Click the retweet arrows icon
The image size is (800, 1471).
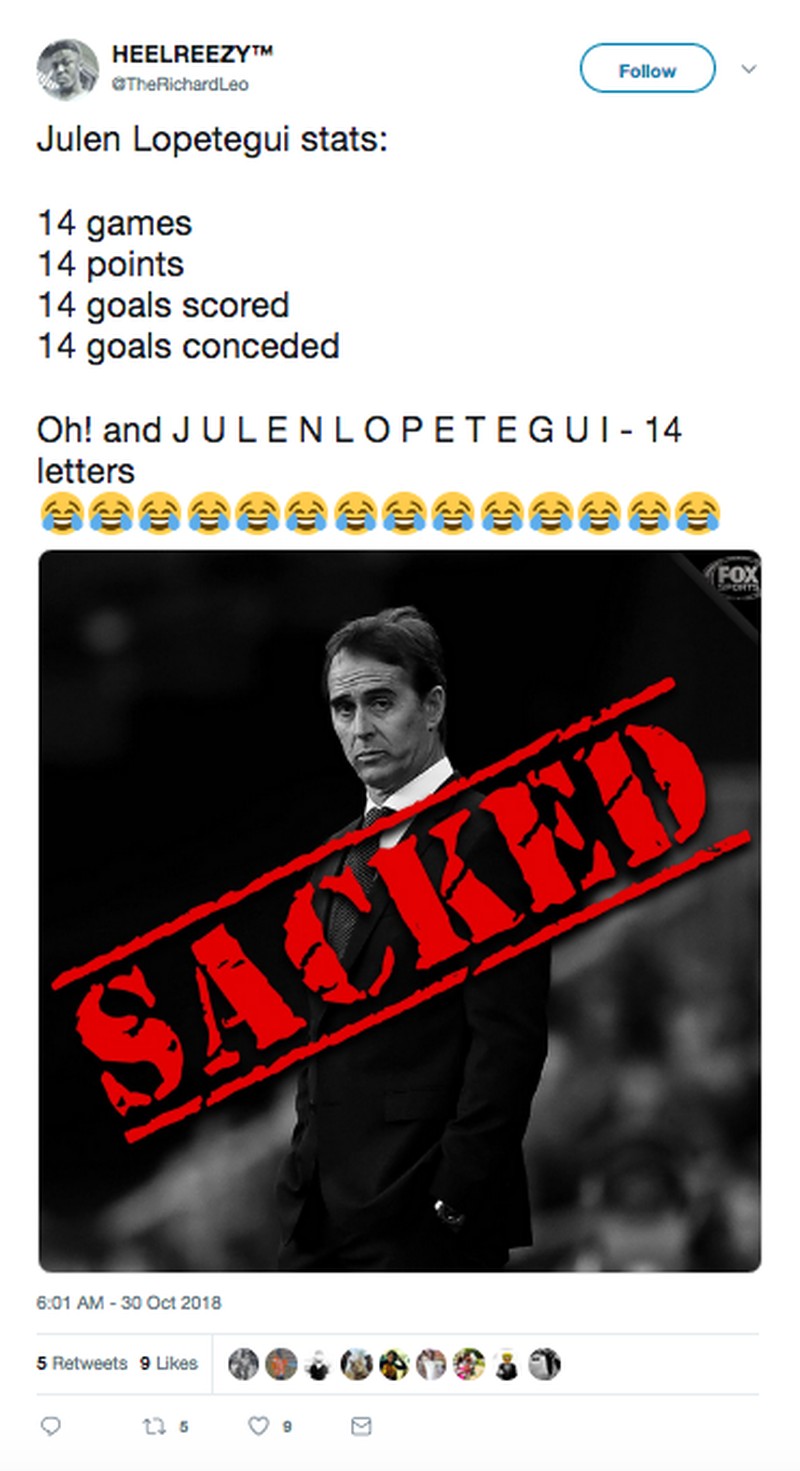[x=154, y=1427]
